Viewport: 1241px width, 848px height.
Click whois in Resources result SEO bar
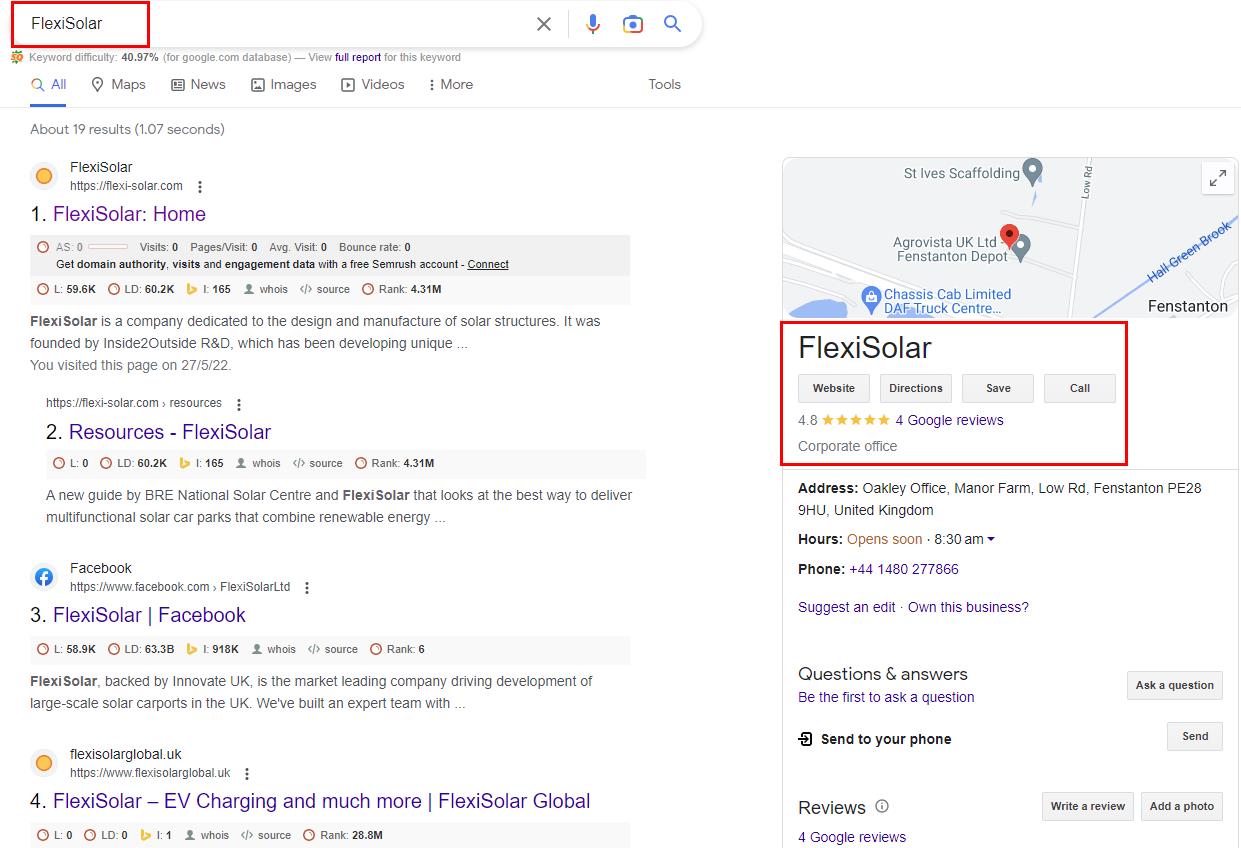click(259, 463)
